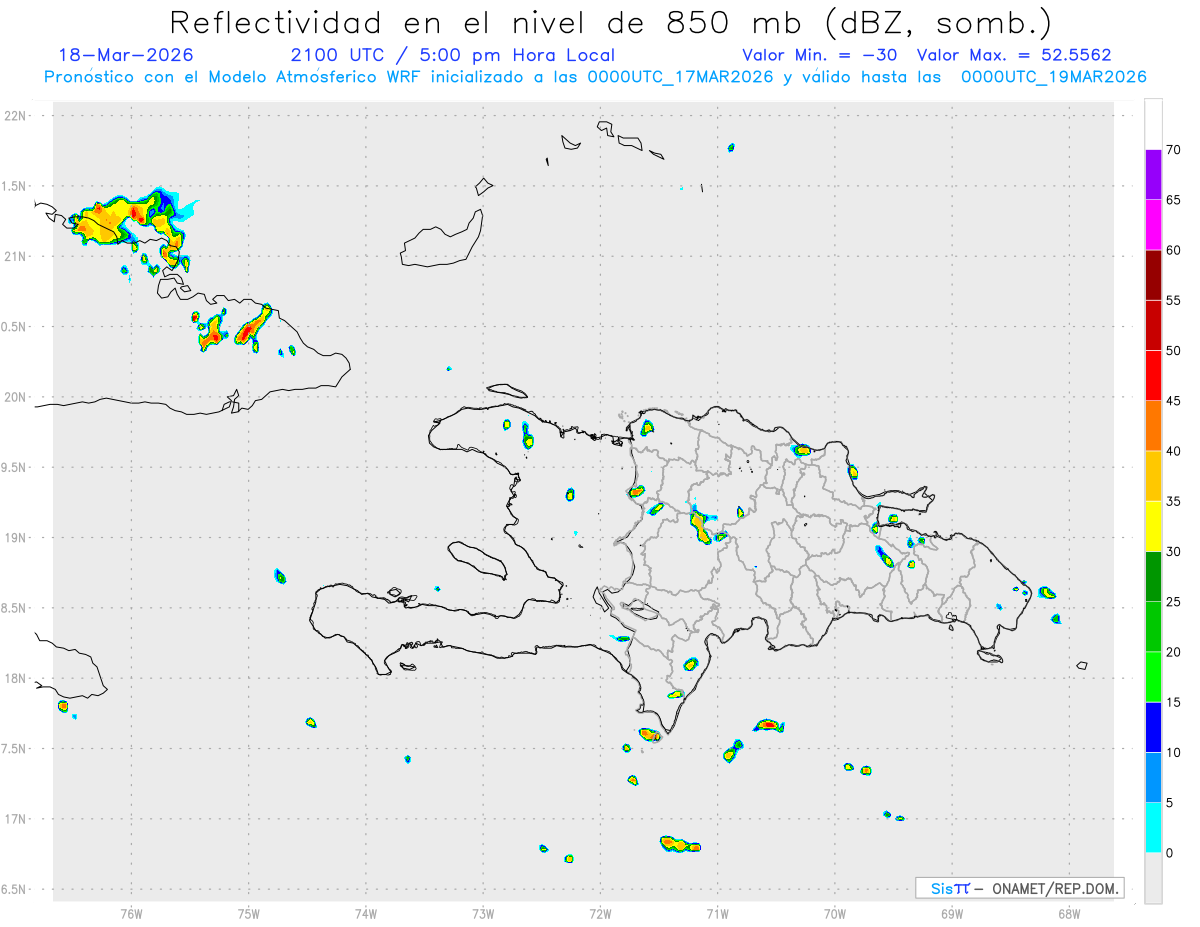
Task: Click the longitude axis label '75W'
Action: pos(249,913)
